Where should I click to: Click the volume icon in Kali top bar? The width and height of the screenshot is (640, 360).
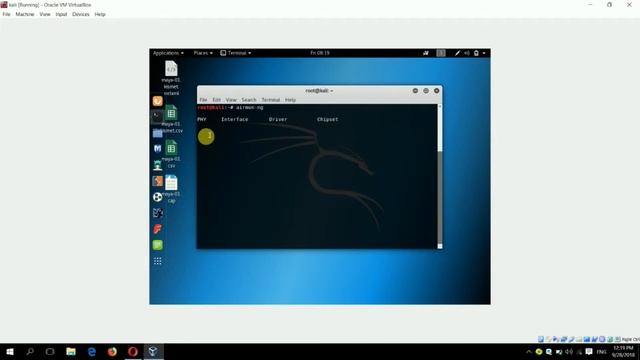467,53
